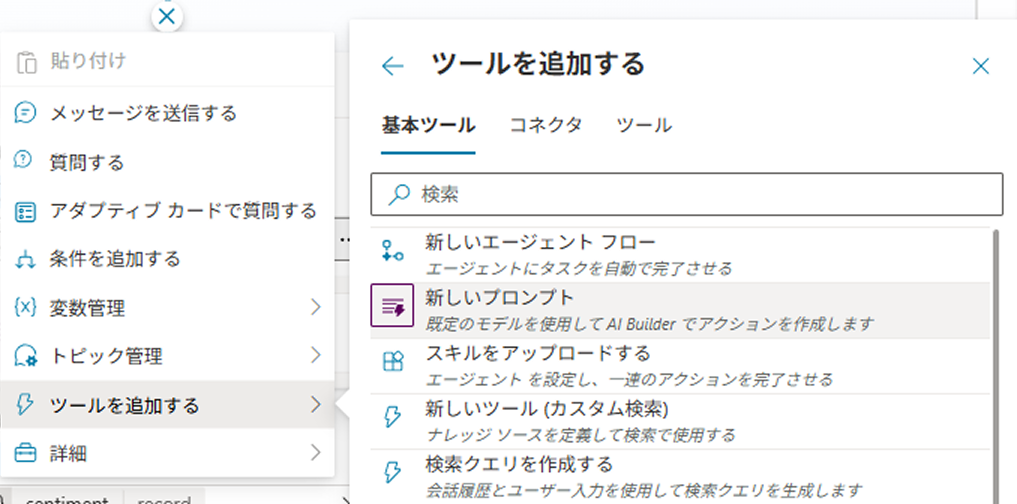Click the 質問する question icon
Viewport: 1017px width, 504px height.
click(x=26, y=161)
